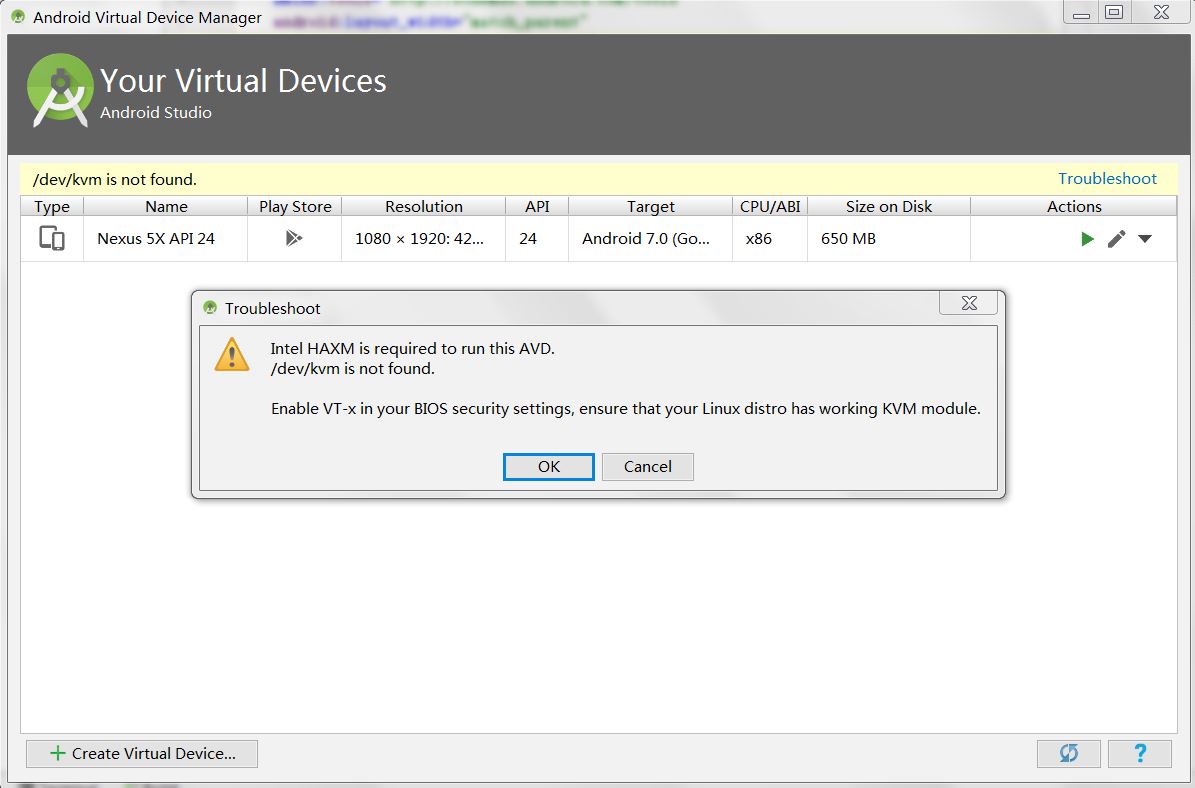The width and height of the screenshot is (1195, 788).
Task: Click the warning triangle in the Troubleshoot dialog
Action: pyautogui.click(x=232, y=355)
